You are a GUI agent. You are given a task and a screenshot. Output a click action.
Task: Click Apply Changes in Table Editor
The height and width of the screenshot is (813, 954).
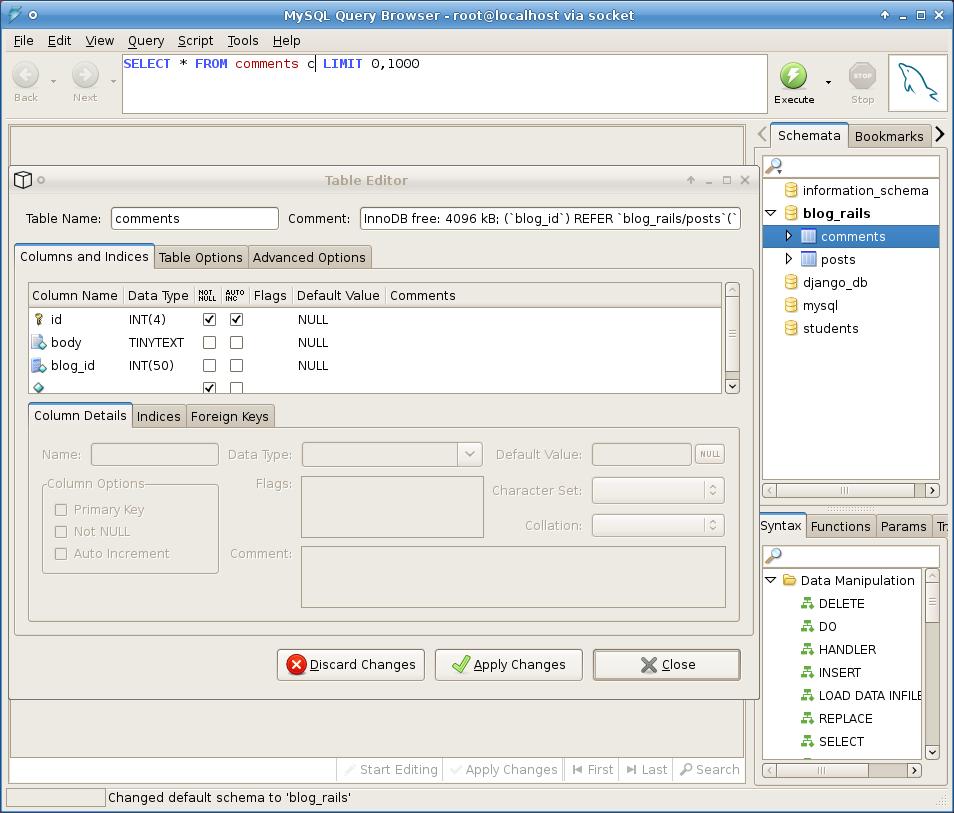(509, 665)
